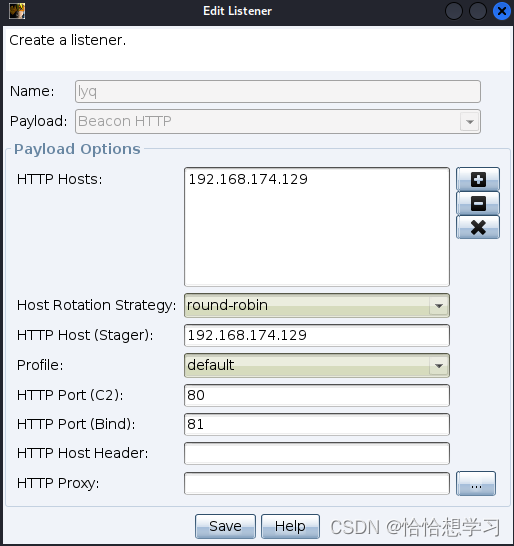This screenshot has width=514, height=546.
Task: Click the 'Edit Listener' window title
Action: (x=237, y=11)
